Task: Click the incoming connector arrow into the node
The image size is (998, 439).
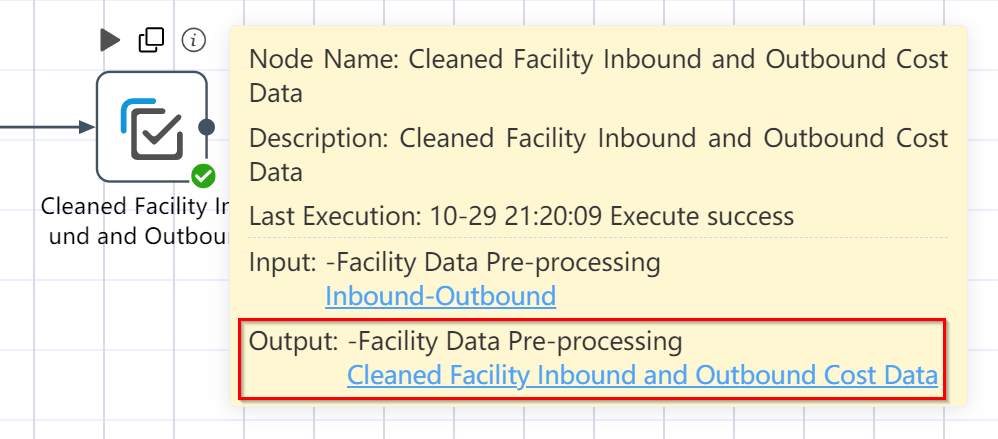Action: point(87,127)
